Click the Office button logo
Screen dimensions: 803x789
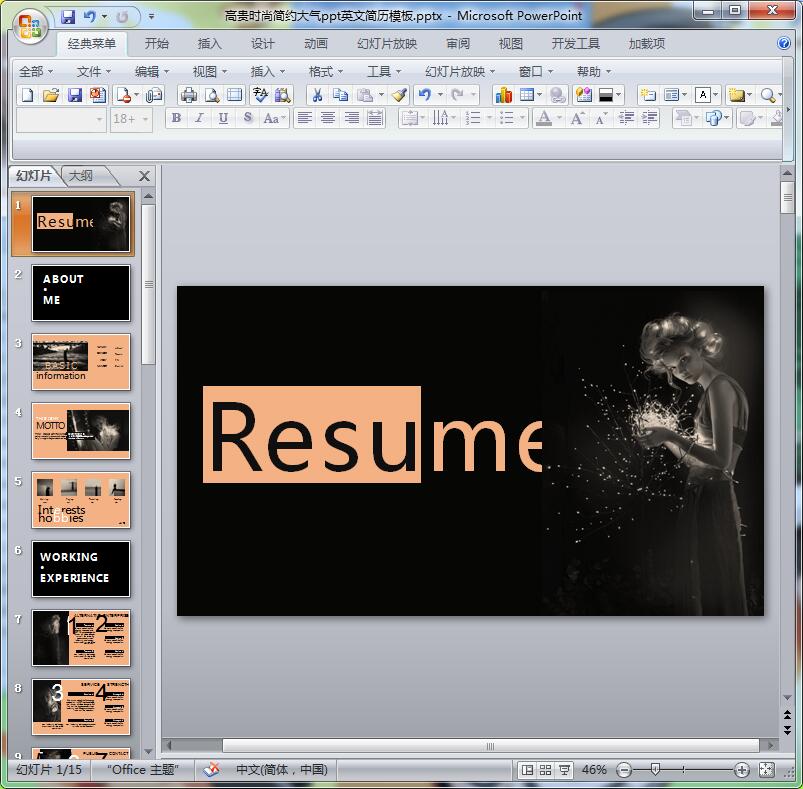pos(30,26)
